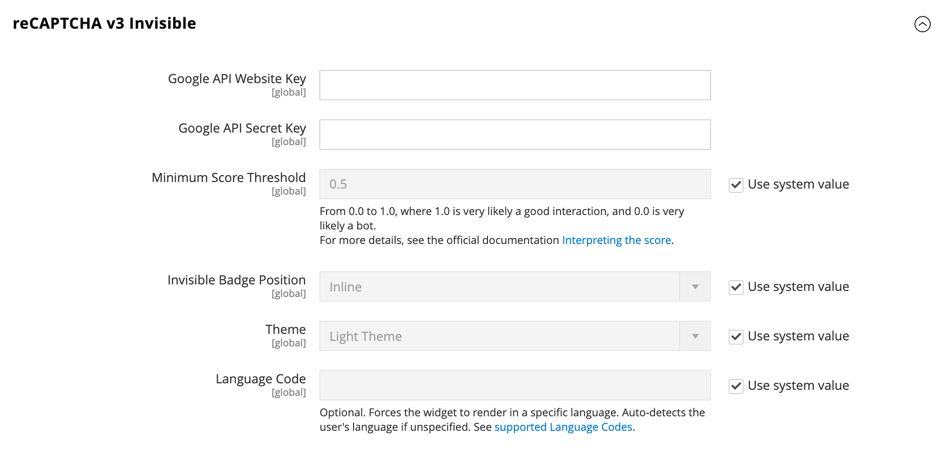
Task: Toggle Use system value for Invisible Badge Position
Action: (x=736, y=287)
